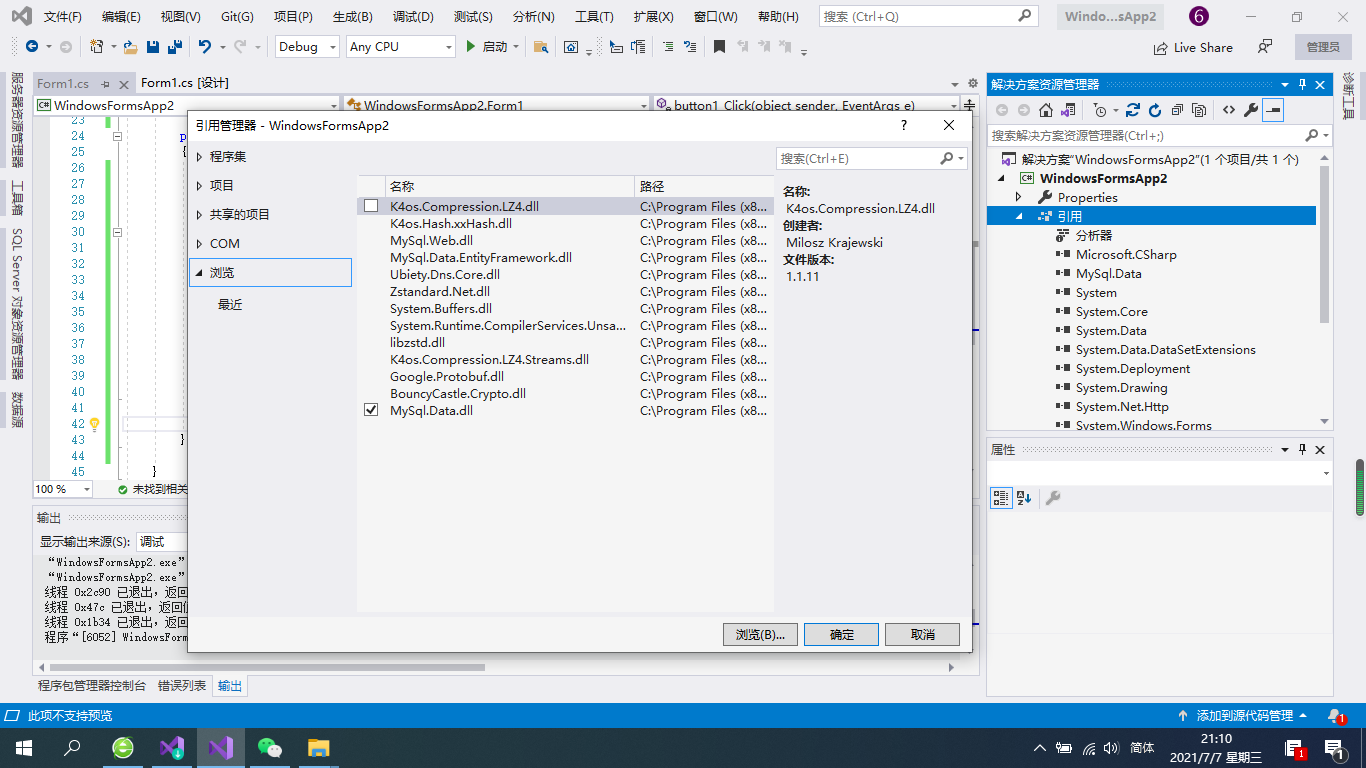Open File Explorer from the taskbar

click(x=319, y=747)
